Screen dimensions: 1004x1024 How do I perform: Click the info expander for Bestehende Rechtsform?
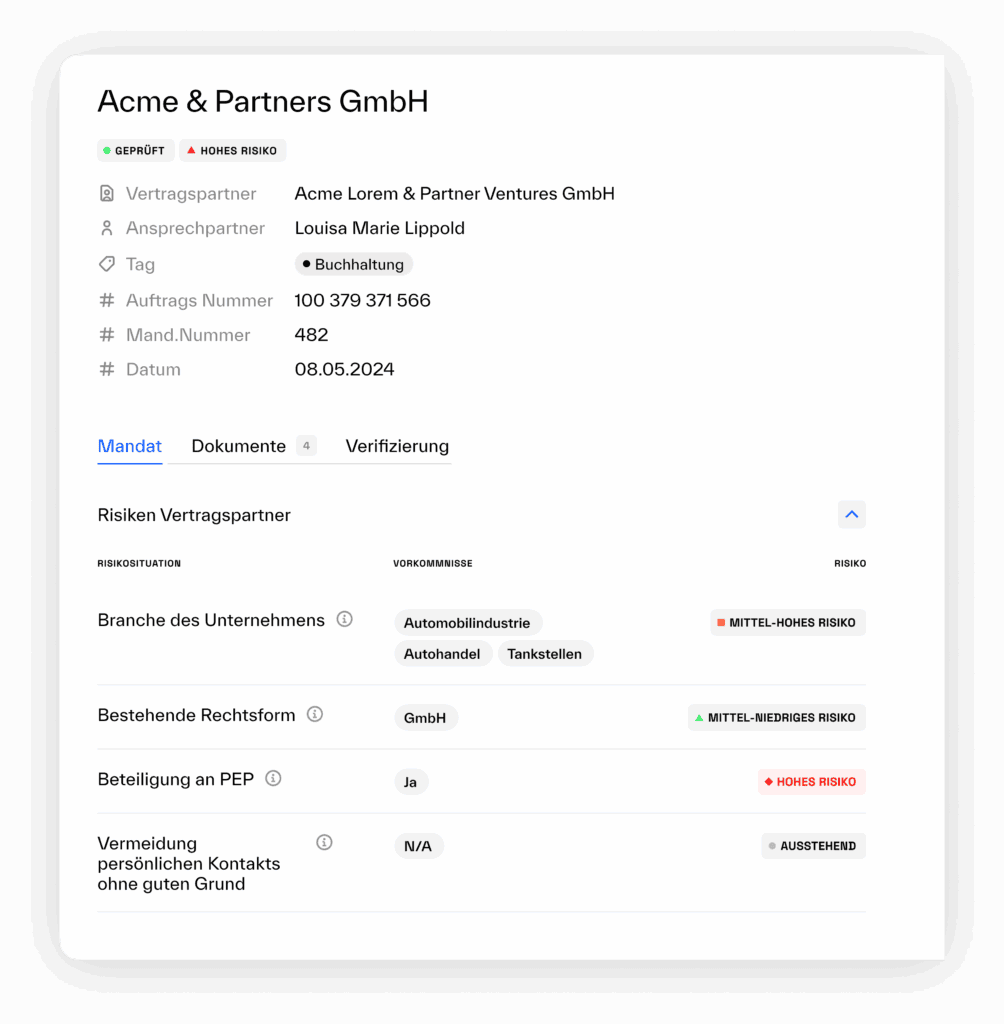[316, 714]
